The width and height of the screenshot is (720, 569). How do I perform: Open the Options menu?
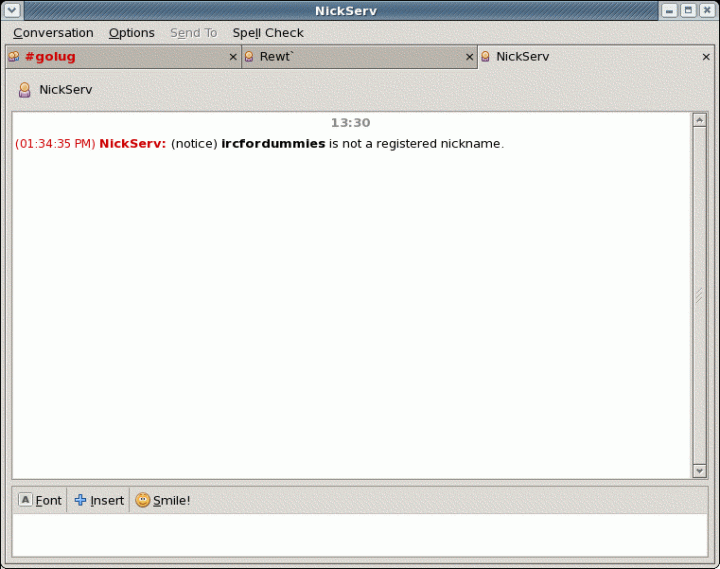(x=131, y=33)
